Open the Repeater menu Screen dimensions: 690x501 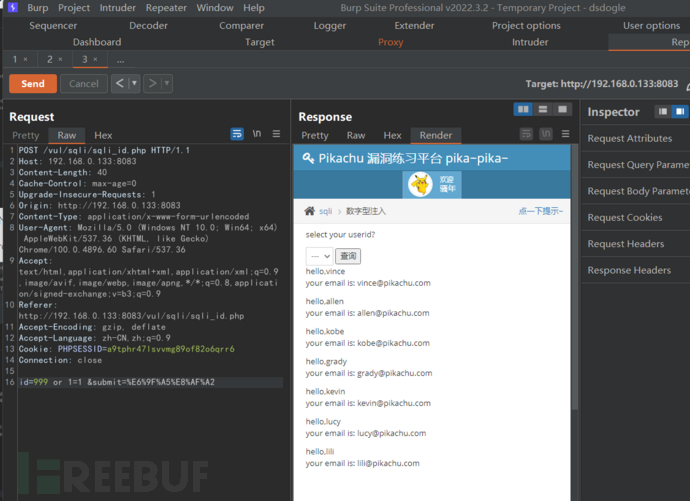click(x=166, y=8)
